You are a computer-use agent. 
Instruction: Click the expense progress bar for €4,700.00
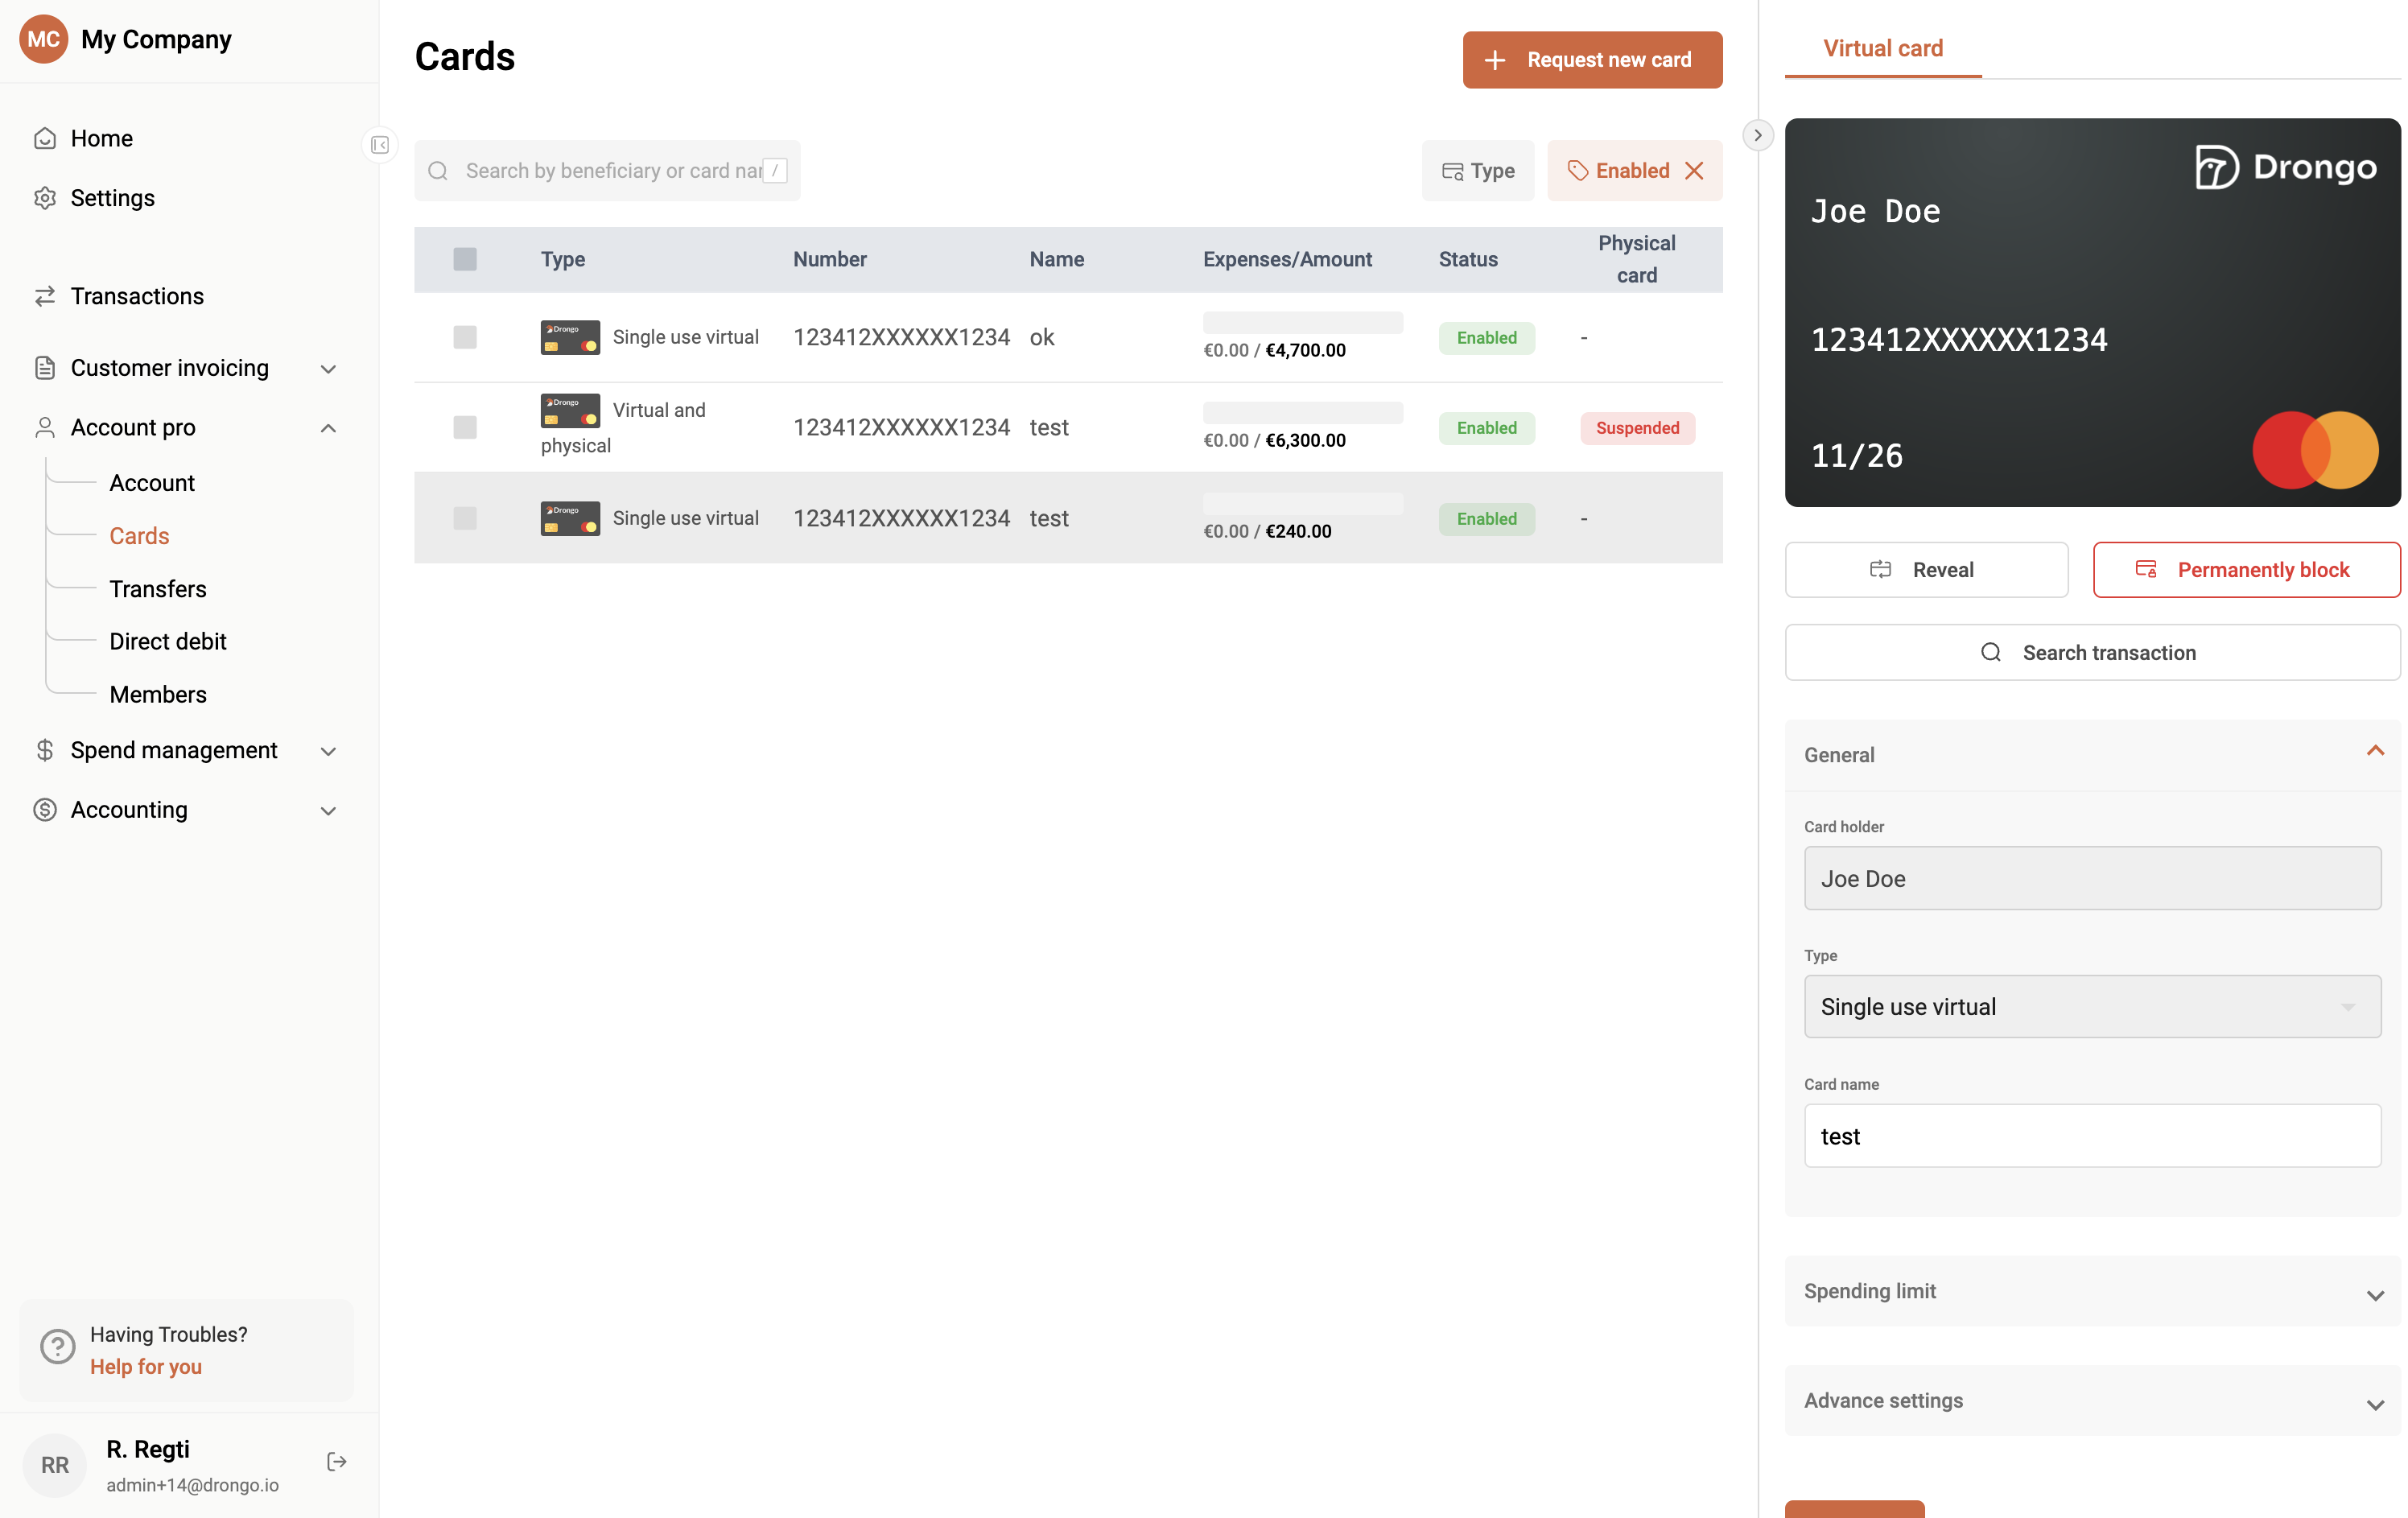pyautogui.click(x=1302, y=322)
